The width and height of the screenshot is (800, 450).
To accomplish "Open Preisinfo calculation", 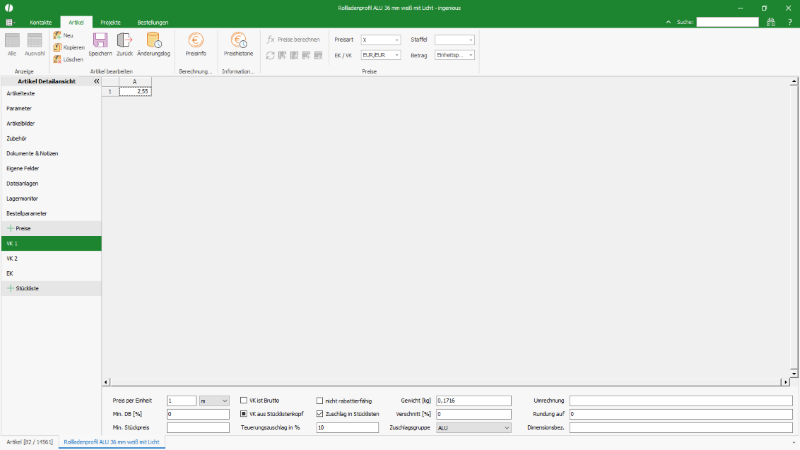I will (196, 44).
